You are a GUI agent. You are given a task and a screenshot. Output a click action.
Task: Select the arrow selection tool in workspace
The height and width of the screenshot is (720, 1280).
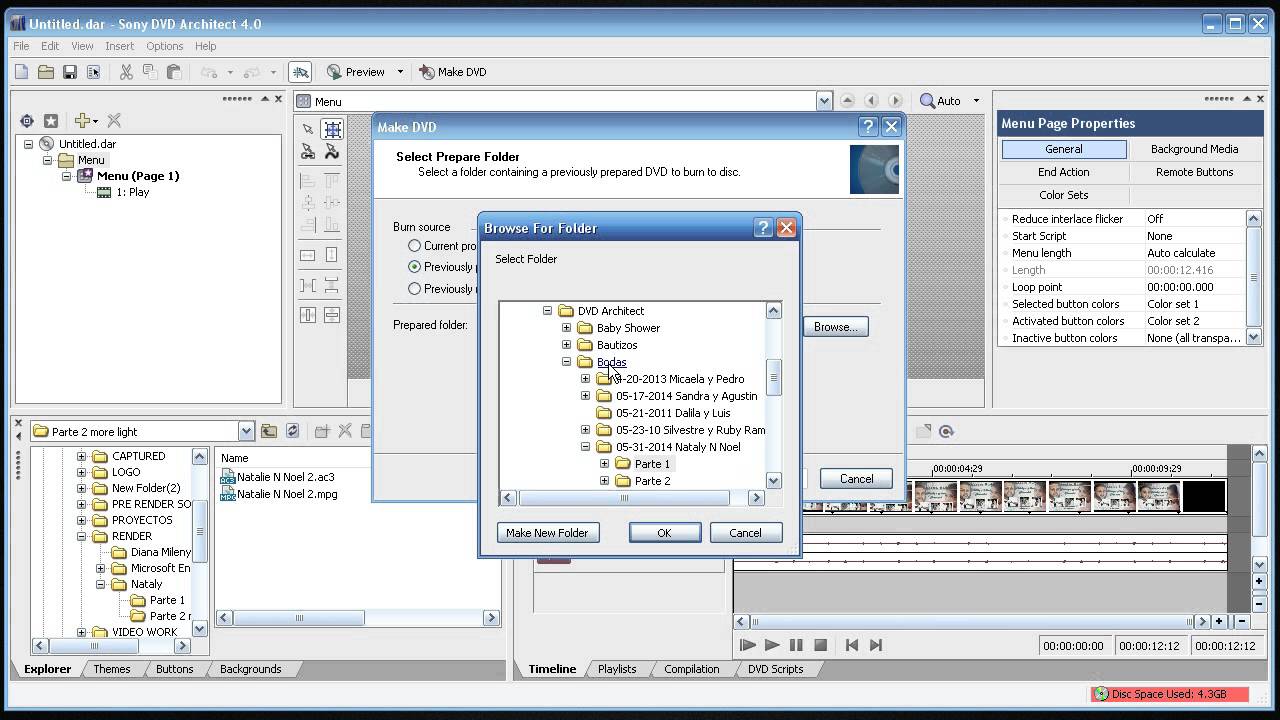(308, 129)
